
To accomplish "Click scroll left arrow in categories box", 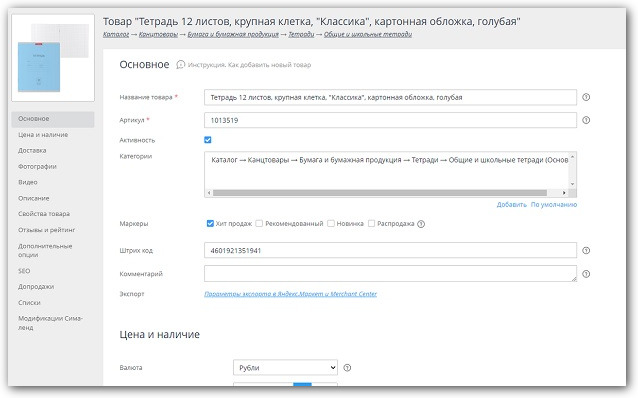I will [x=209, y=193].
